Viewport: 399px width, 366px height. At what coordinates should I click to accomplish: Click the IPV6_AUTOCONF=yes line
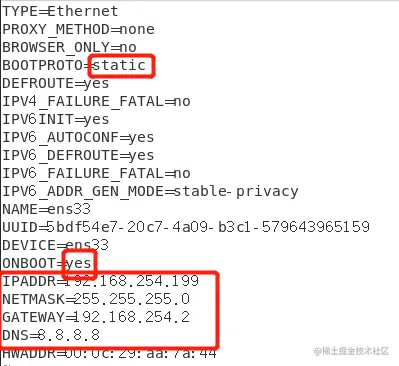click(x=78, y=137)
